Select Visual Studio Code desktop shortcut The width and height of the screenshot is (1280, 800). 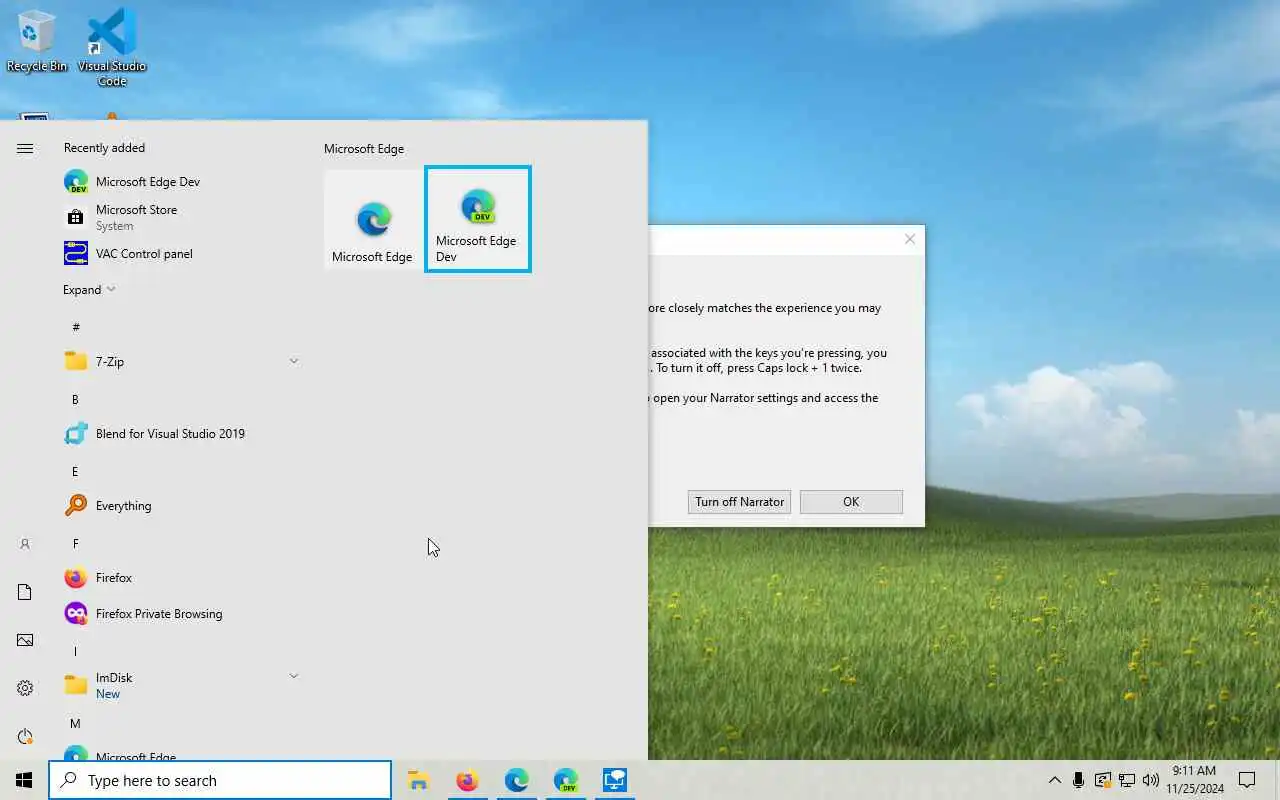(x=112, y=47)
